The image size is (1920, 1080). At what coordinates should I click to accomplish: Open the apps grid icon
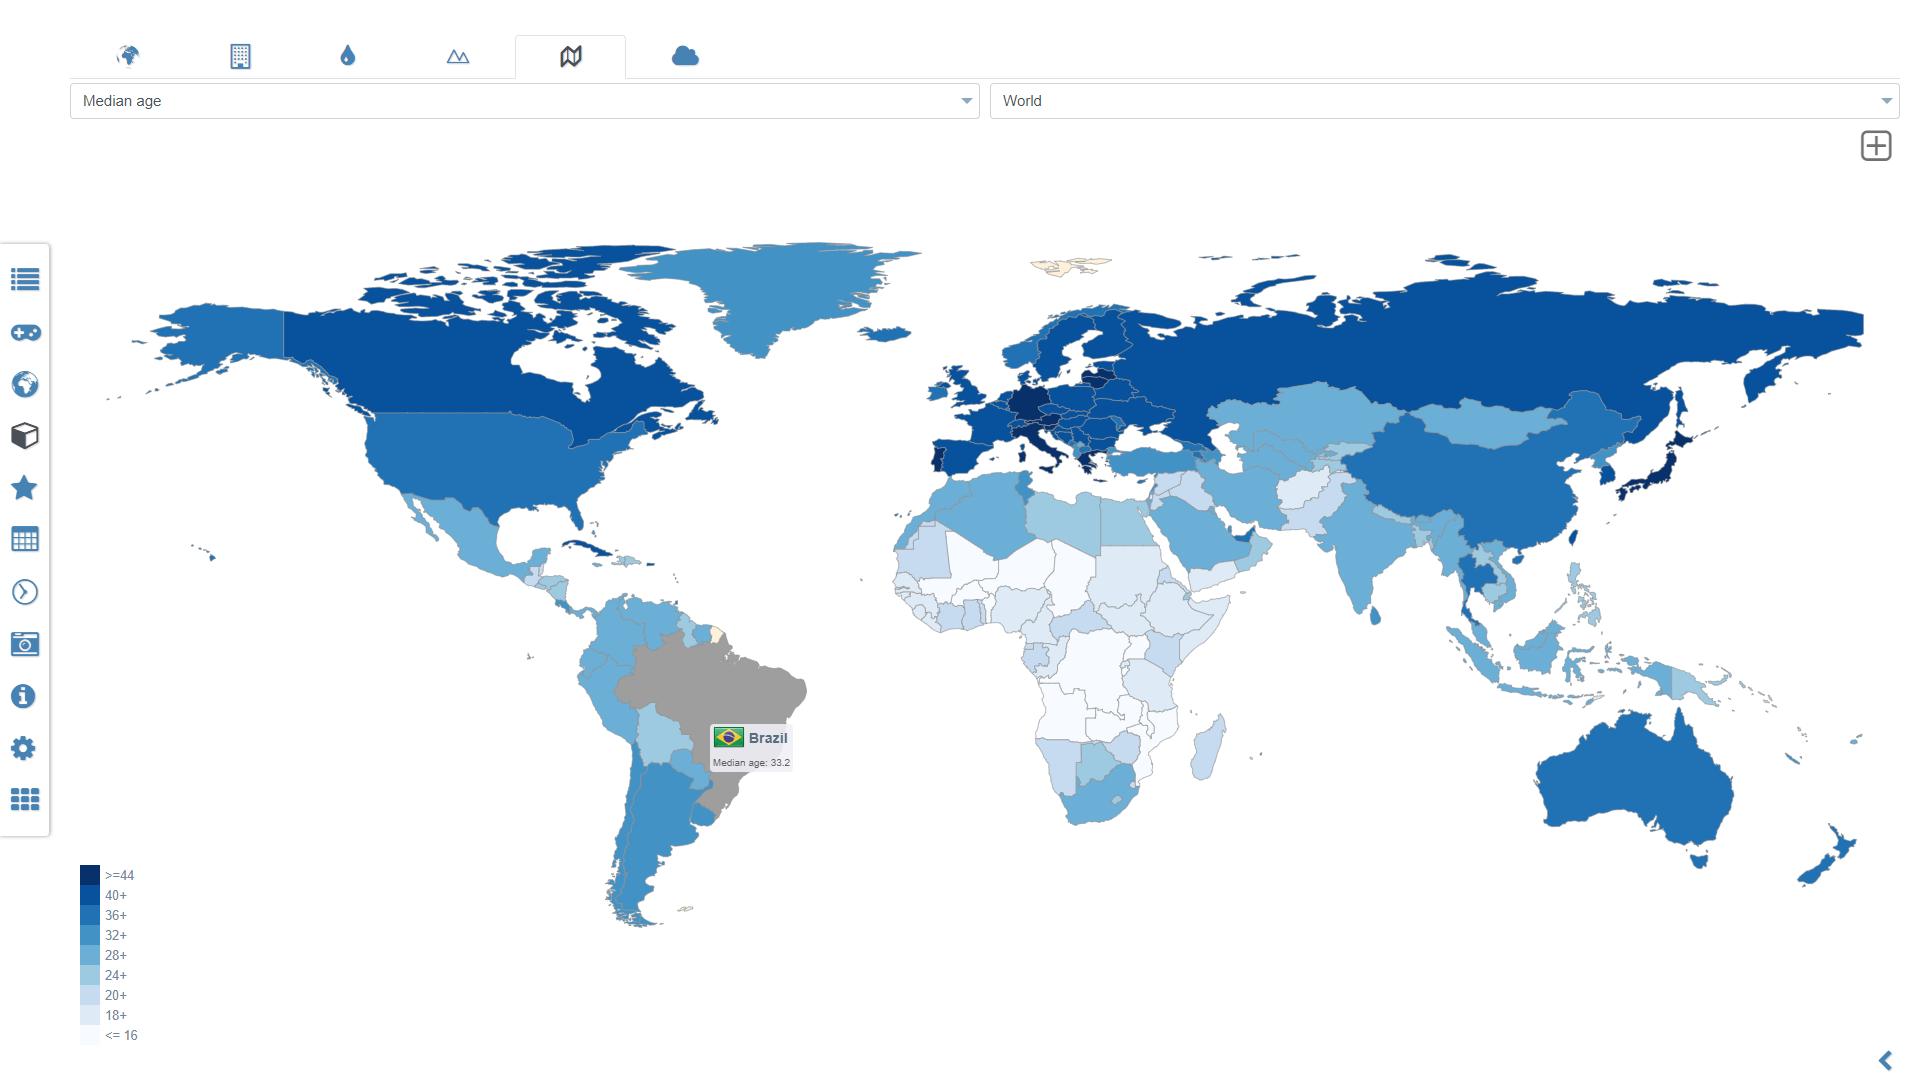click(25, 799)
